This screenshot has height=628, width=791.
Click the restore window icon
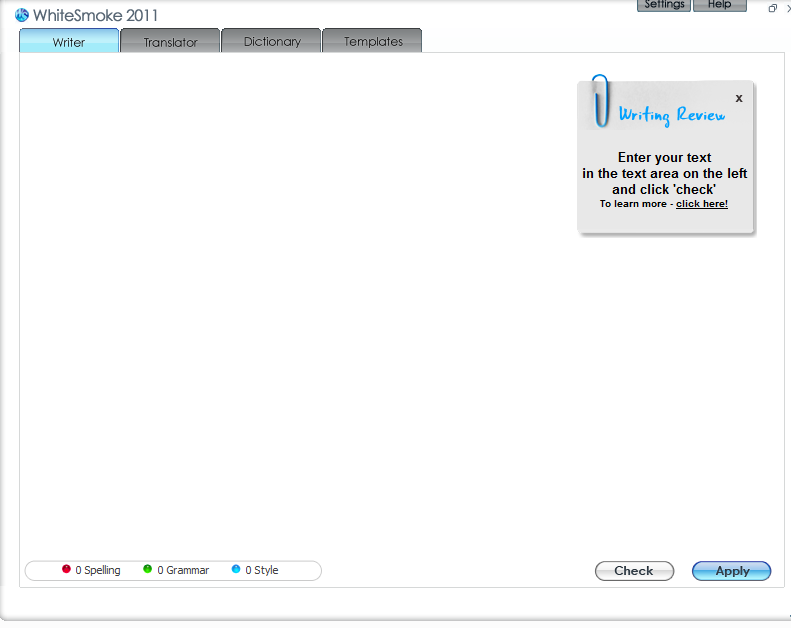772,8
